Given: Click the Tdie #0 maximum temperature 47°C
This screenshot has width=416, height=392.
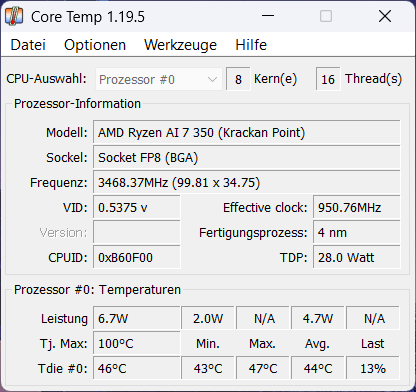Looking at the screenshot, I should [x=263, y=368].
